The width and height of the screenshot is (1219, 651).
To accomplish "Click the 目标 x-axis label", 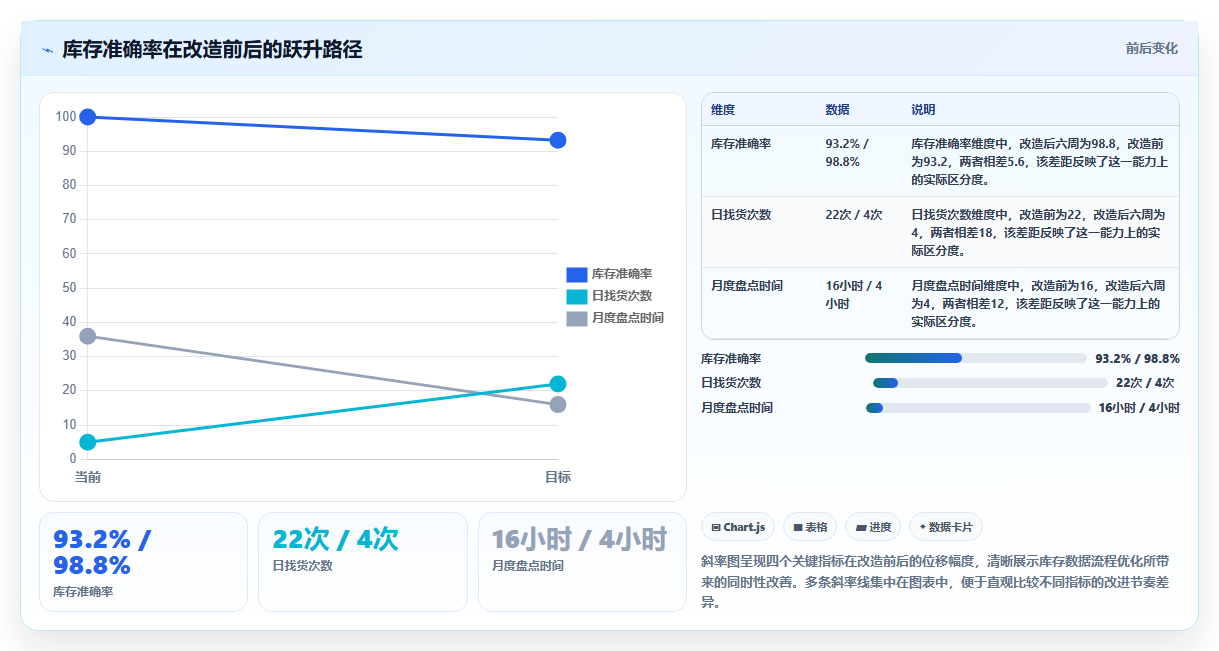I will pos(558,477).
